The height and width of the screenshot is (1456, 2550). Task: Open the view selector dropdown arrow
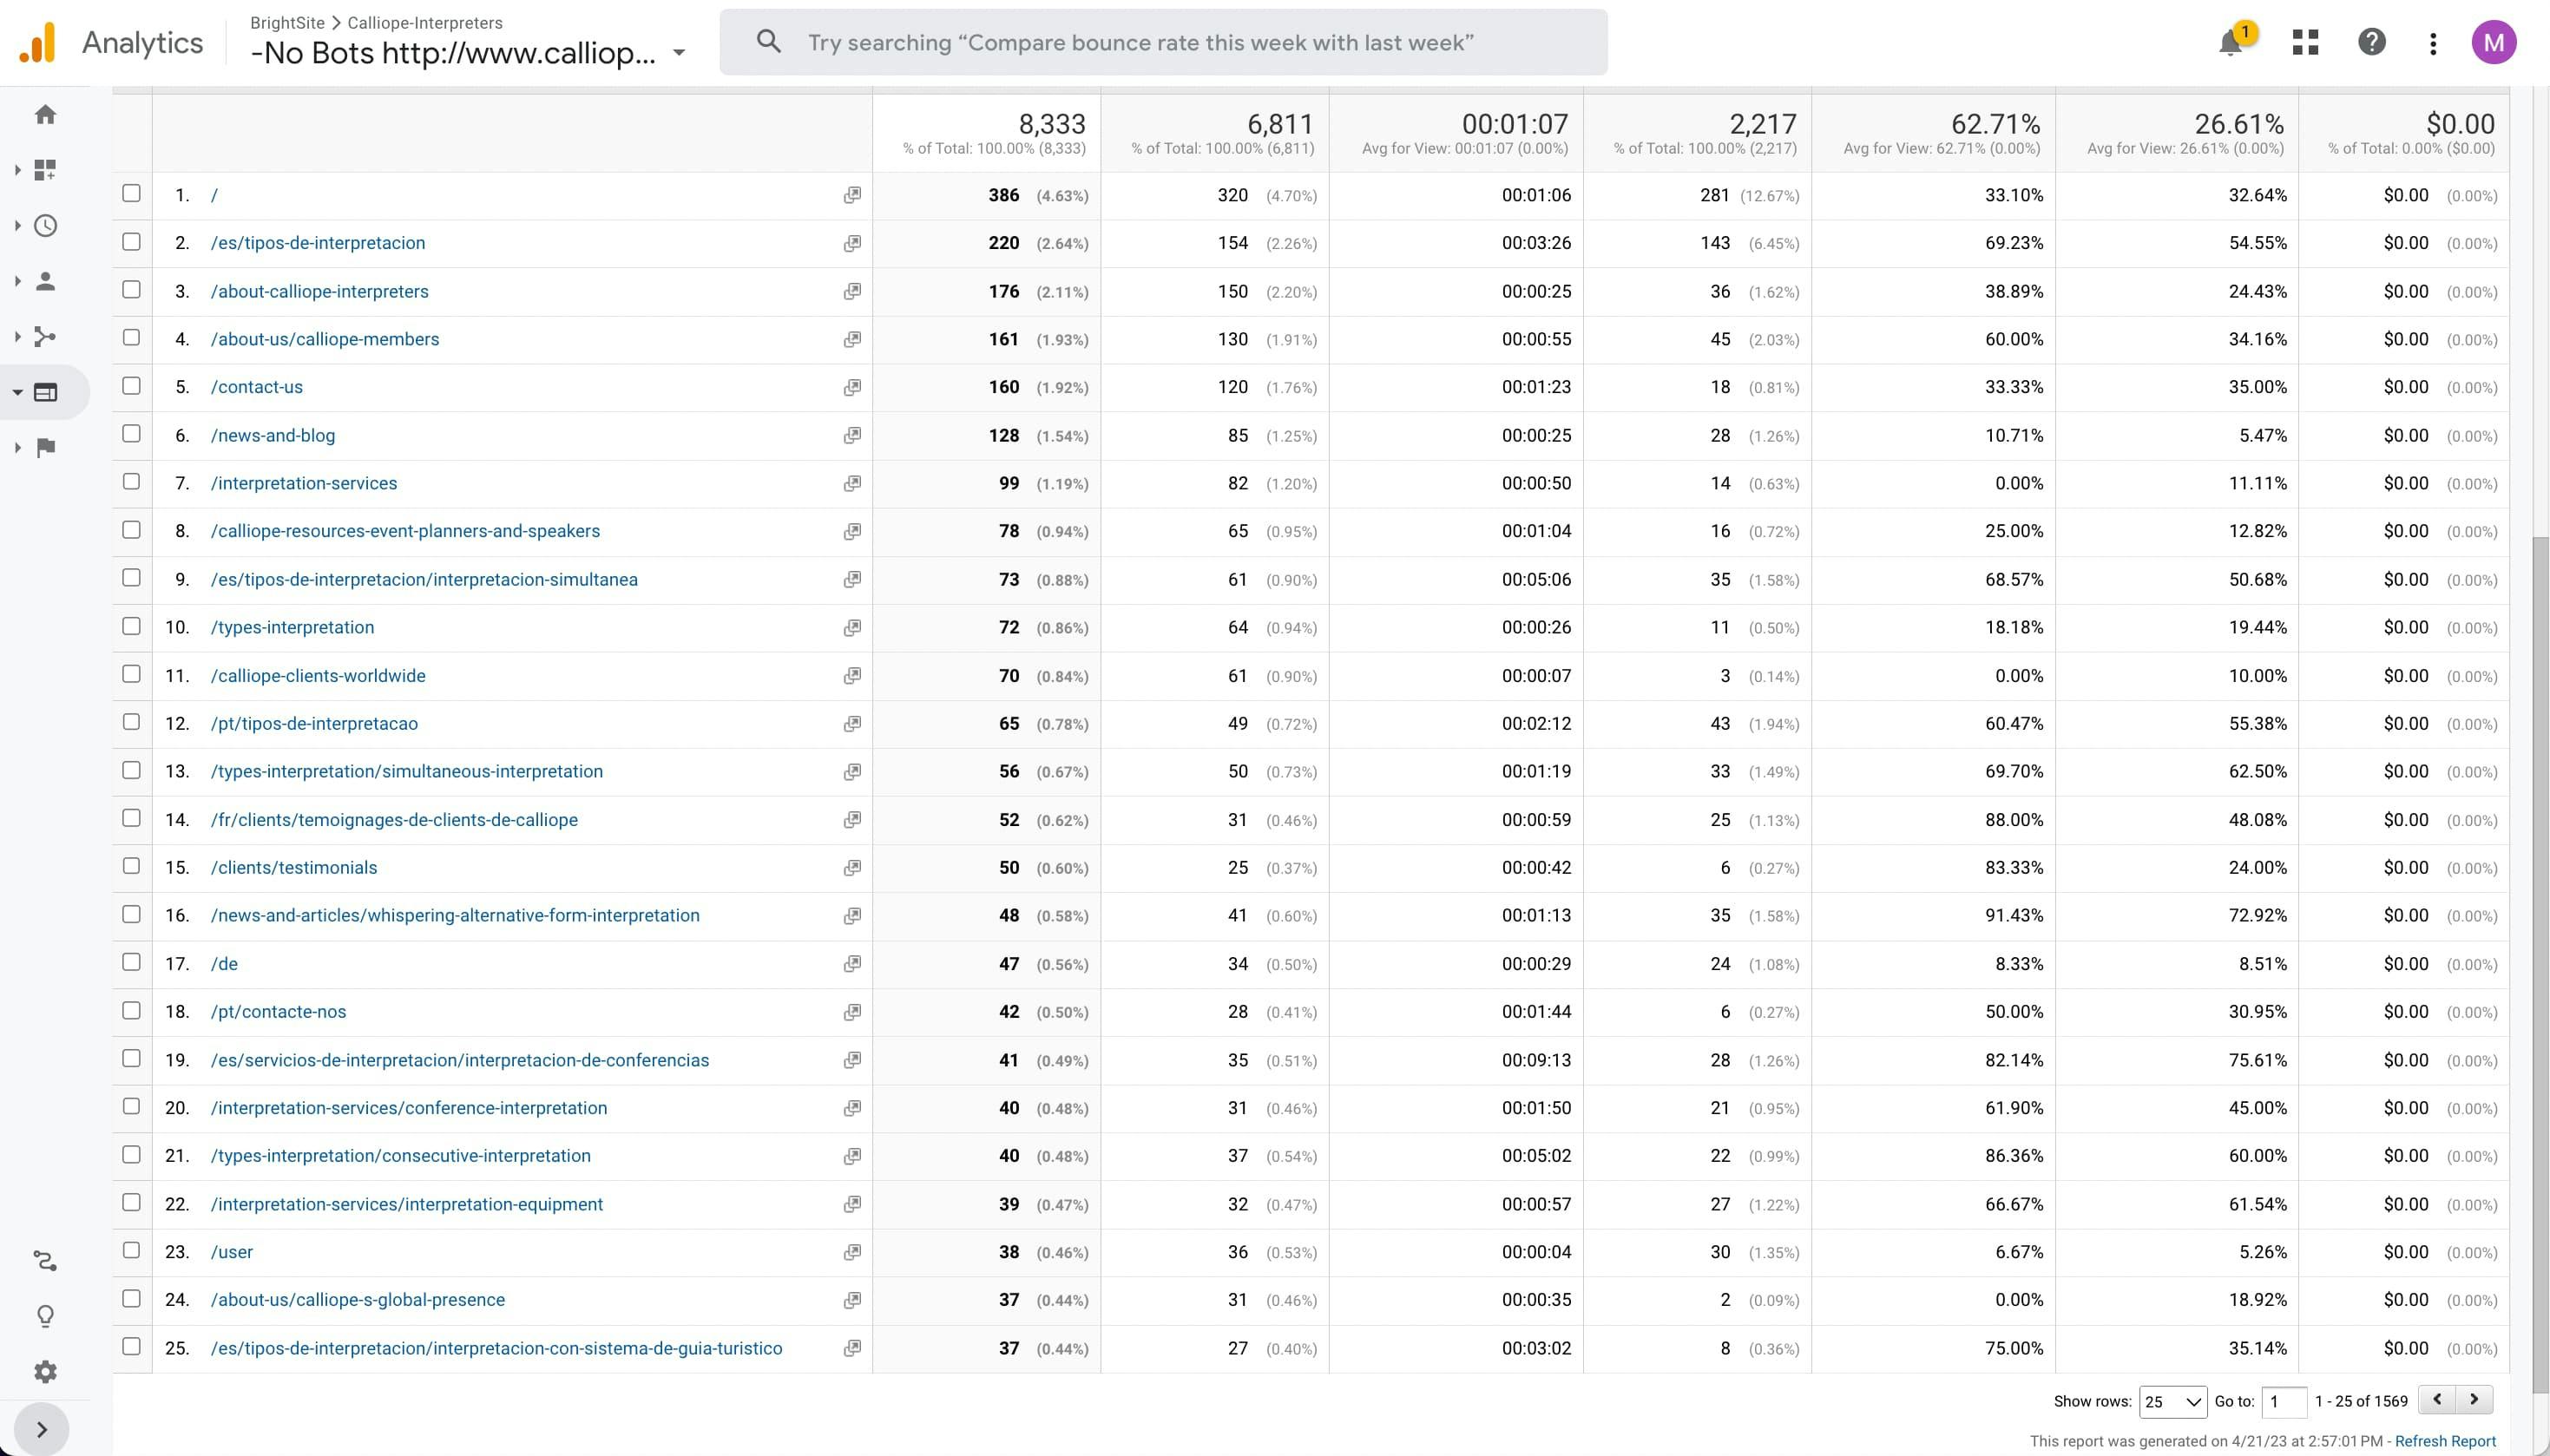click(678, 55)
